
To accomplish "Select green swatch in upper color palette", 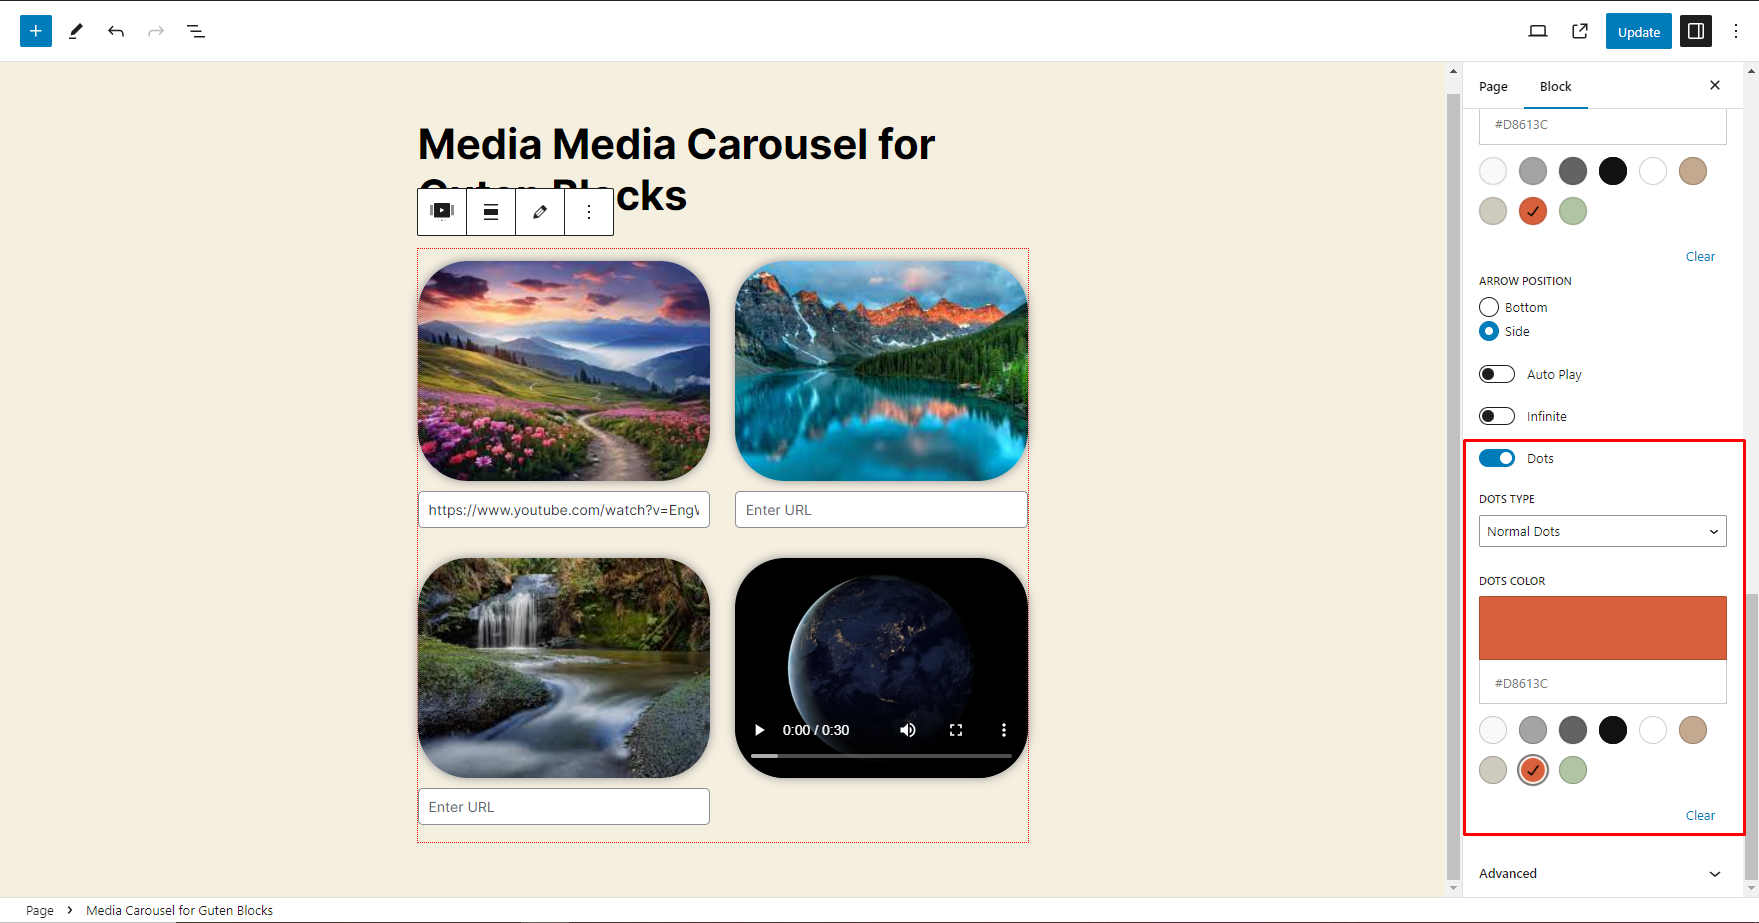I will pyautogui.click(x=1573, y=211).
